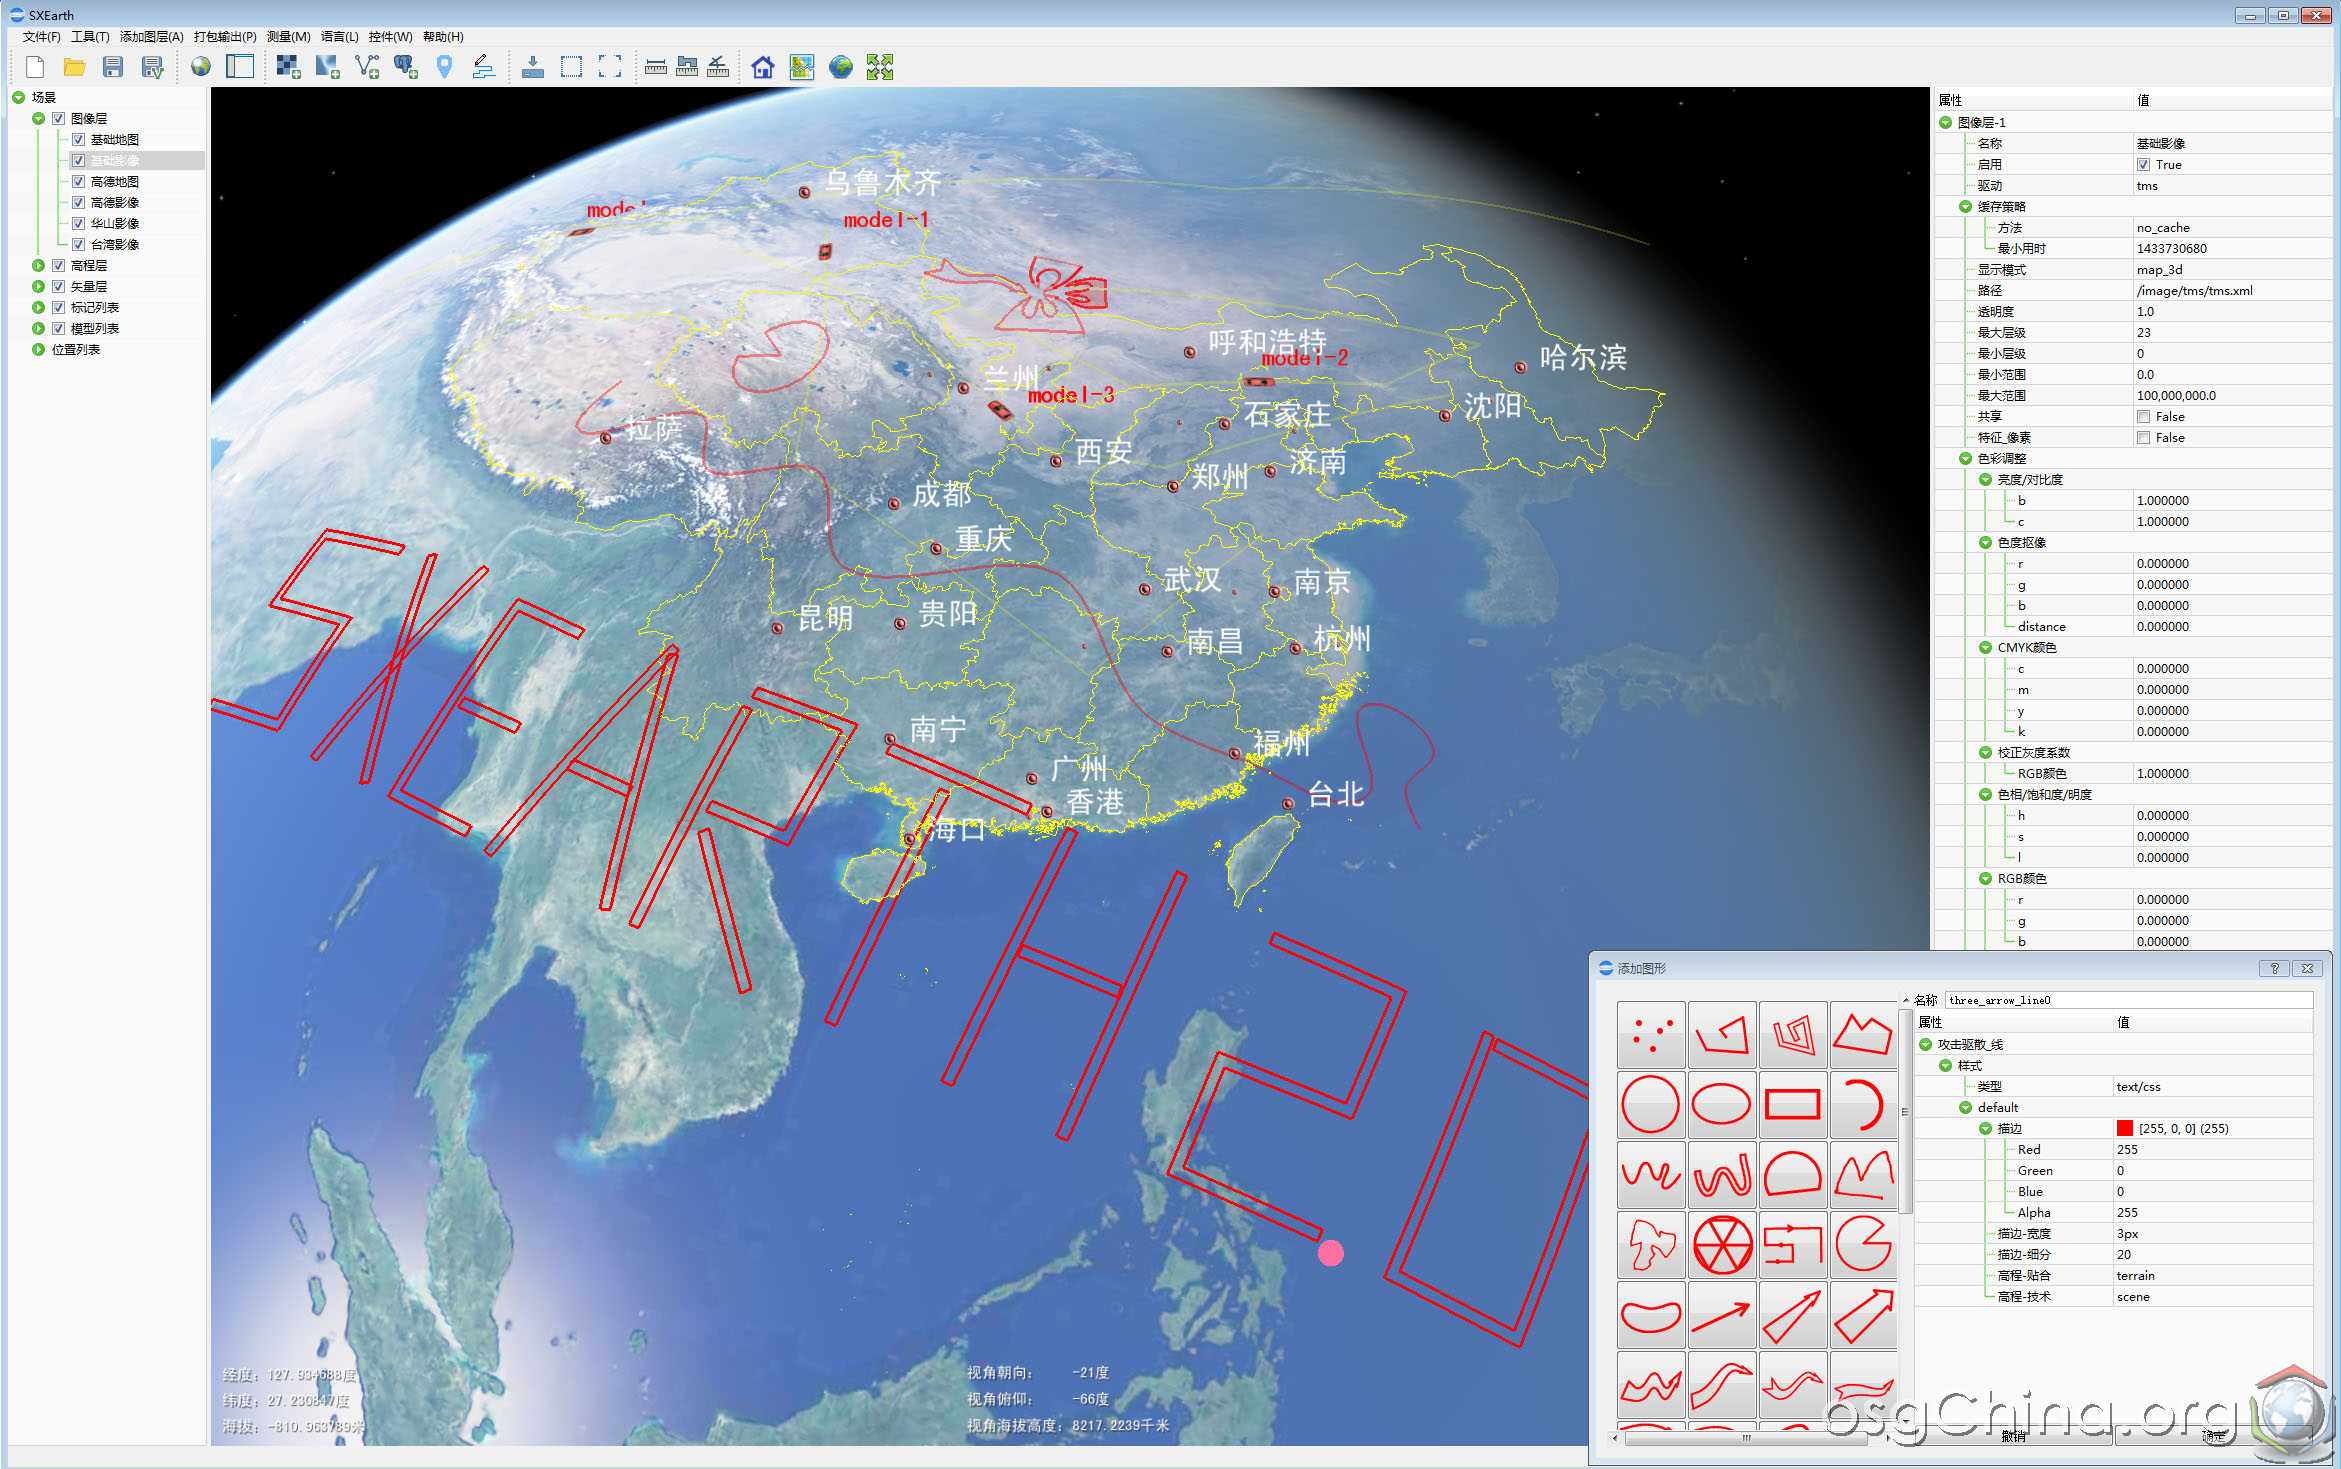Image resolution: width=2341 pixels, height=1469 pixels.
Task: Open the 打包输出(P) menu
Action: [225, 36]
